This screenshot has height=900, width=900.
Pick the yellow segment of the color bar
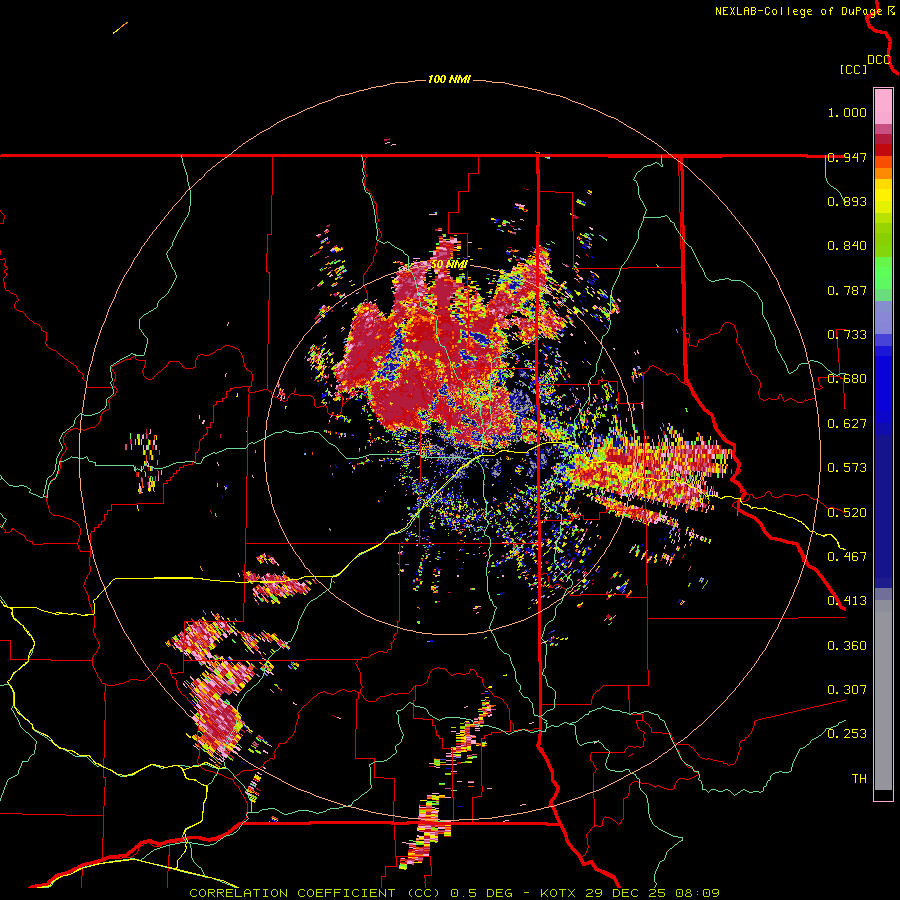tap(883, 197)
